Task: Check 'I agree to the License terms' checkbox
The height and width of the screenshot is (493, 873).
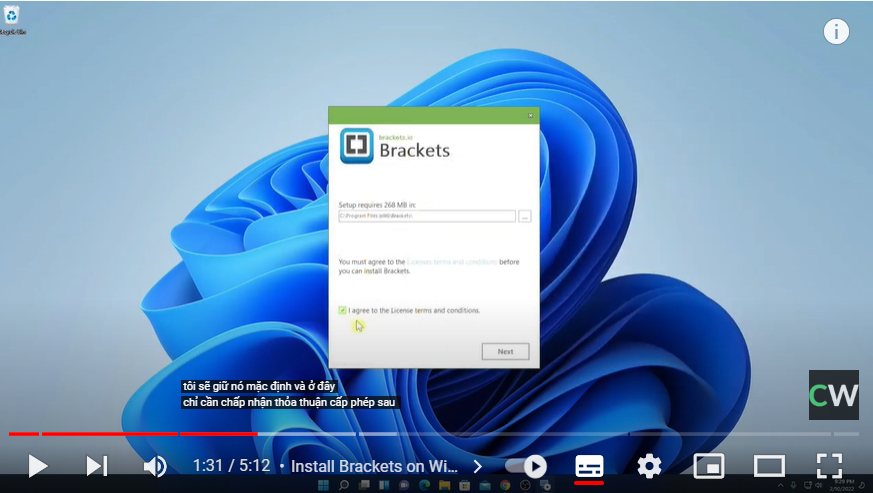Action: tap(342, 310)
